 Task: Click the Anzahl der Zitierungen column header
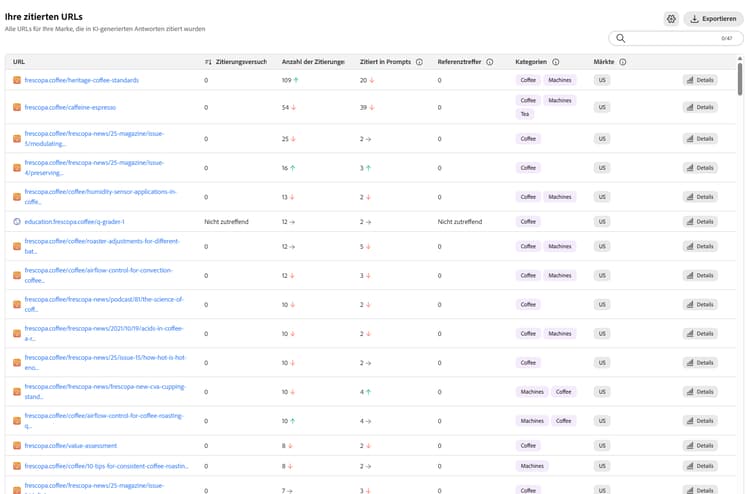313,62
